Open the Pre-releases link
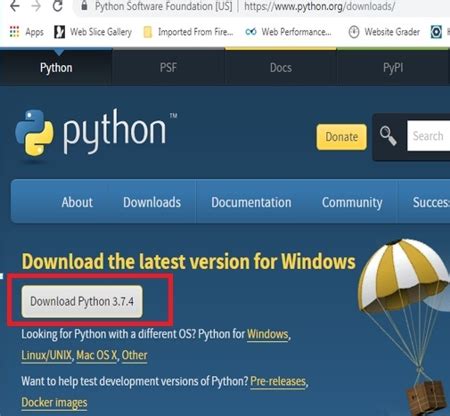Viewport: 450px width, 416px height. click(x=278, y=381)
